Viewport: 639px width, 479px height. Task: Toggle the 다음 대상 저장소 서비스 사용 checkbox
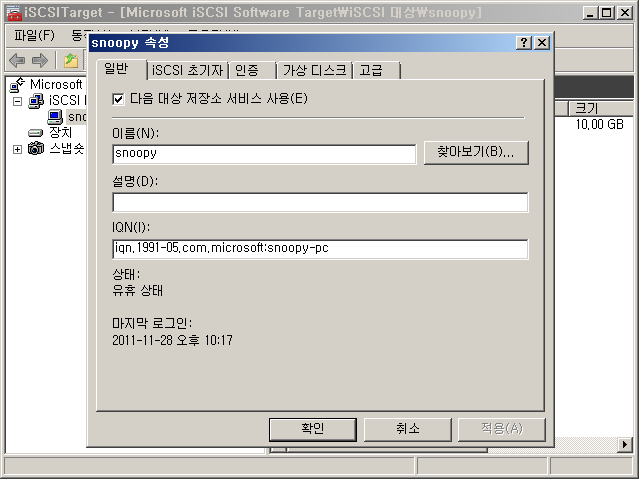coord(118,99)
